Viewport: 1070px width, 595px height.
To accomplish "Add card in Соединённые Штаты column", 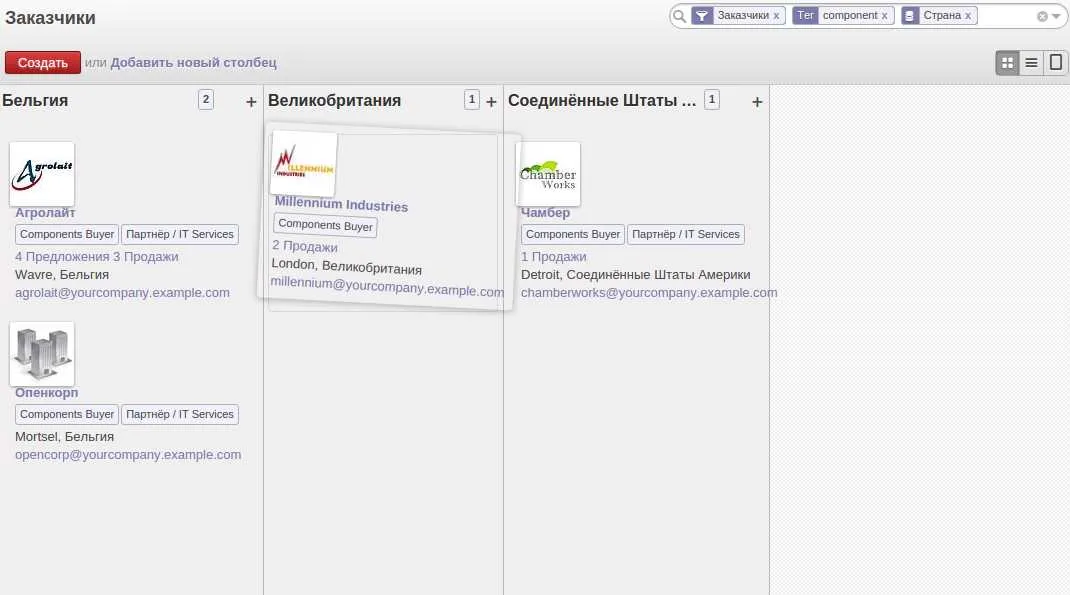I will (x=757, y=102).
